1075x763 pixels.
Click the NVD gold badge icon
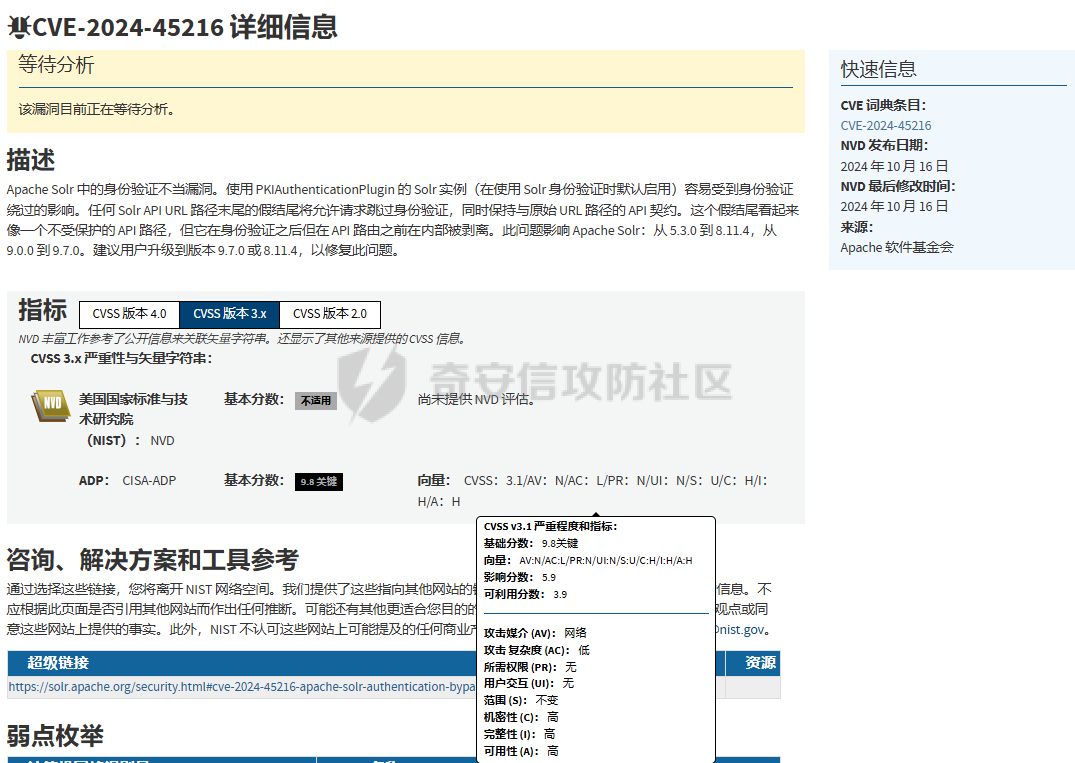pos(51,405)
